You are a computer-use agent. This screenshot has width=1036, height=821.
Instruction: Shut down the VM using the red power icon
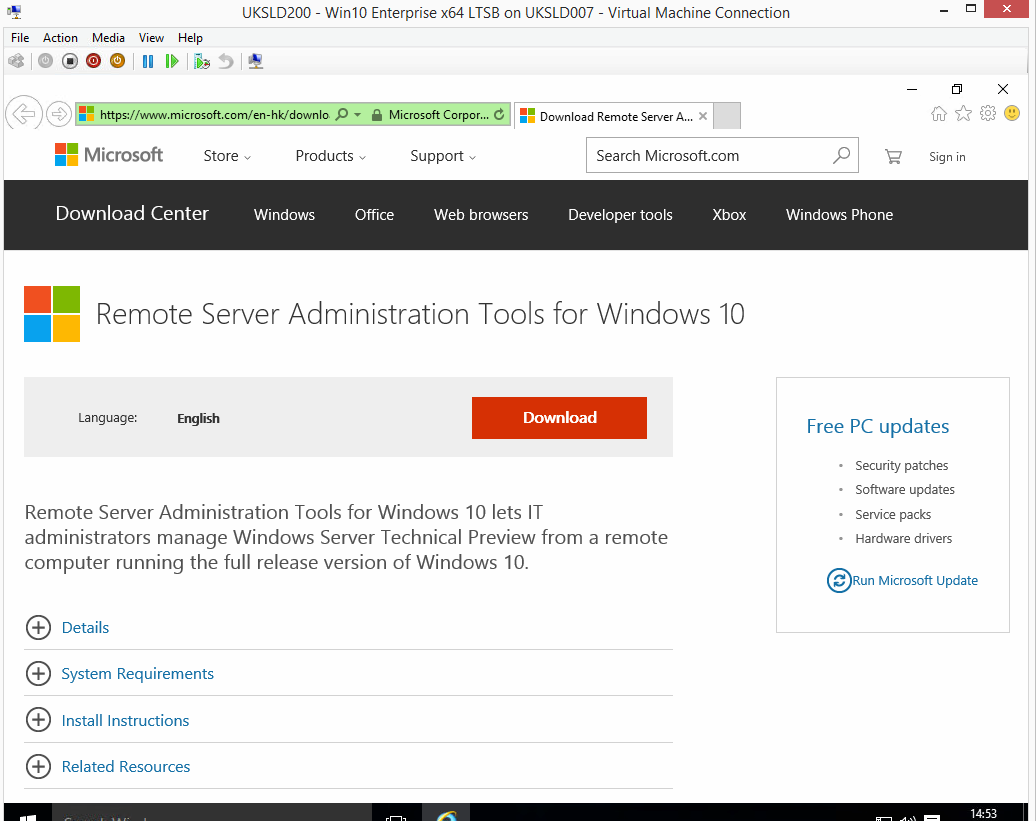tap(93, 61)
